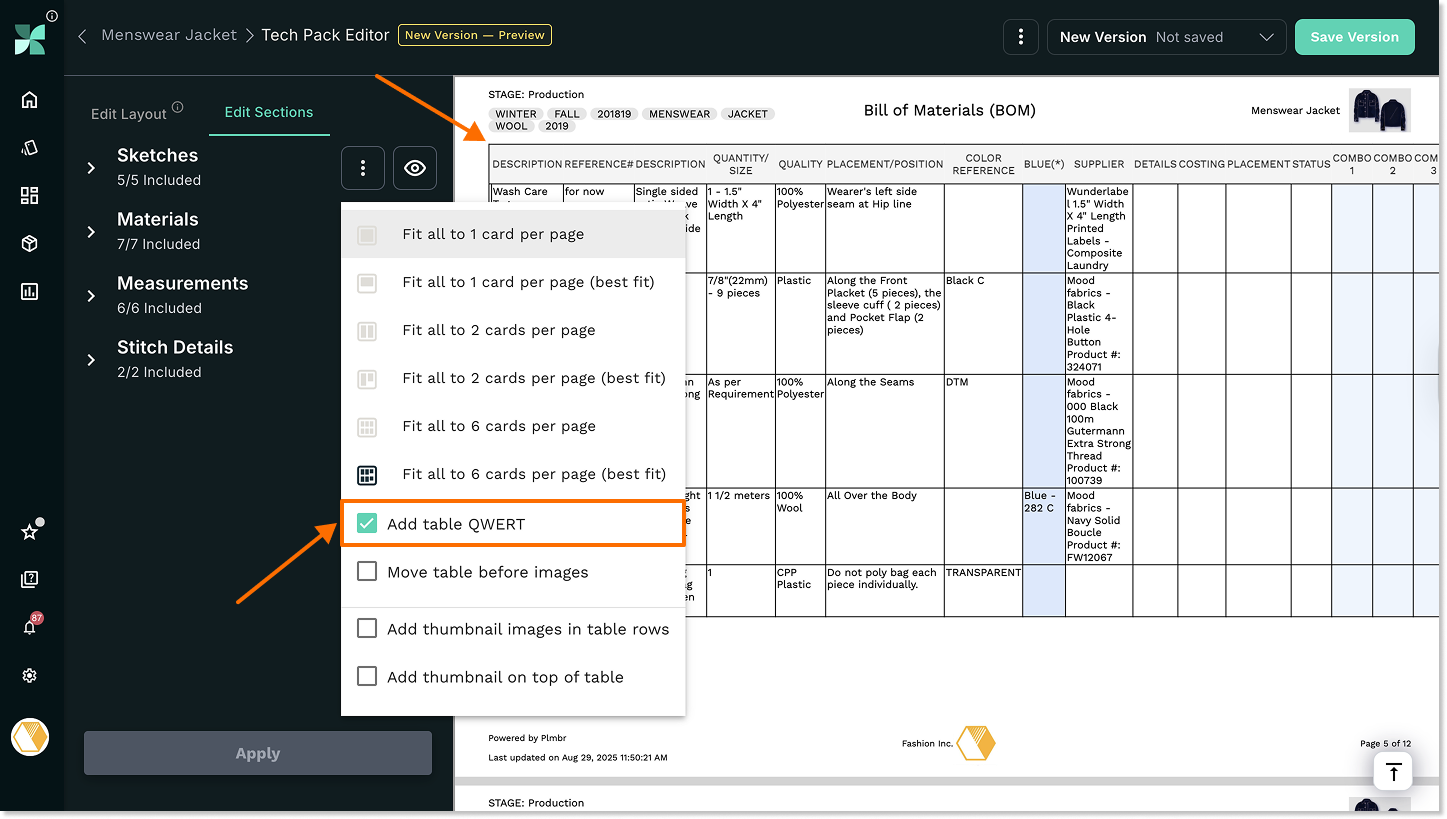Image resolution: width=1447 pixels, height=819 pixels.
Task: Open the help question mark icon
Action: point(29,579)
